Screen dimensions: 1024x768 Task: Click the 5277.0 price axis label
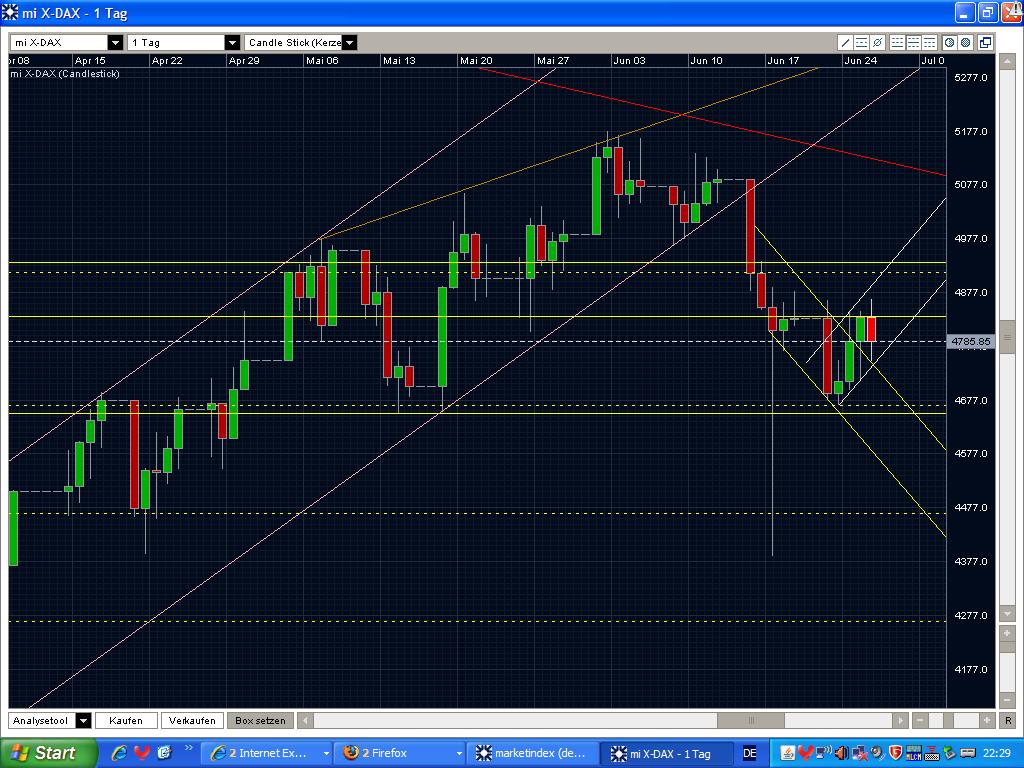(x=971, y=77)
